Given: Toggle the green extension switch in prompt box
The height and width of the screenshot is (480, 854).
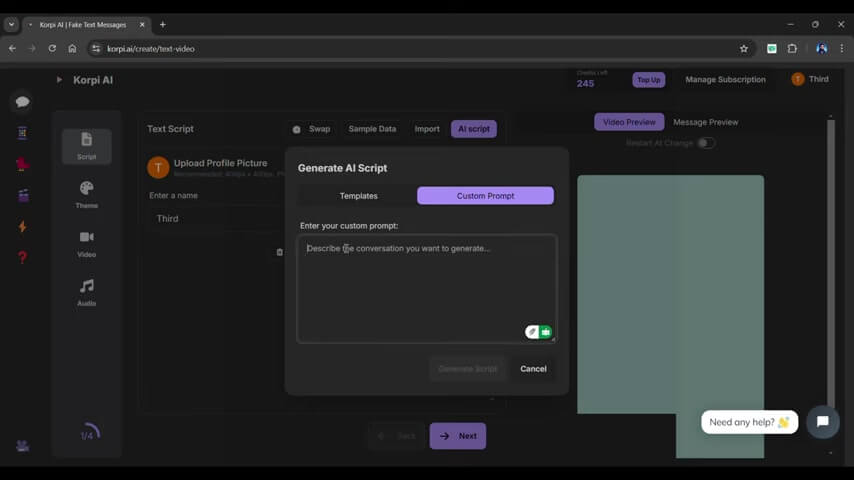Looking at the screenshot, I should (540, 332).
